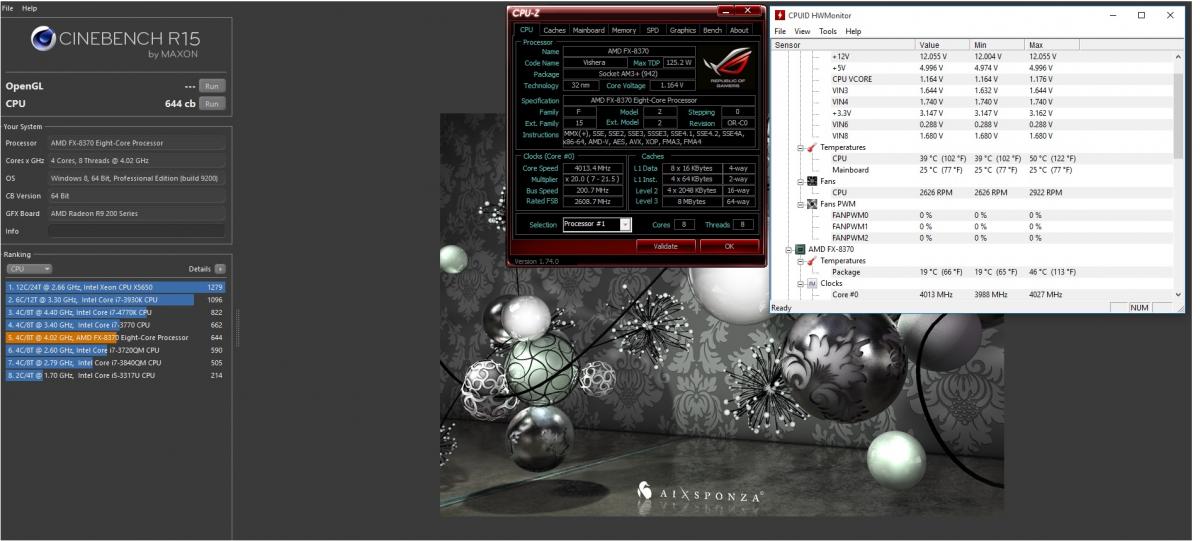The width and height of the screenshot is (1200, 541).
Task: Switch to the Memory tab in CPU-Z
Action: 624,31
